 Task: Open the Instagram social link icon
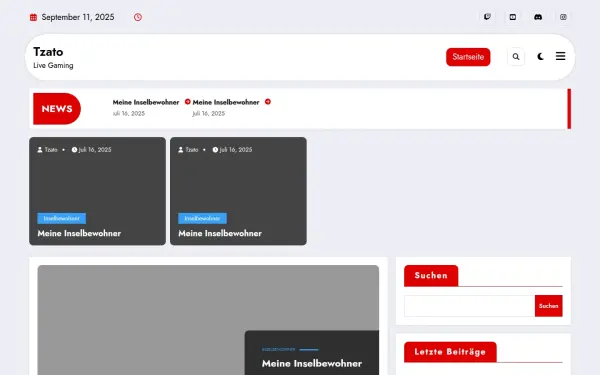[563, 17]
